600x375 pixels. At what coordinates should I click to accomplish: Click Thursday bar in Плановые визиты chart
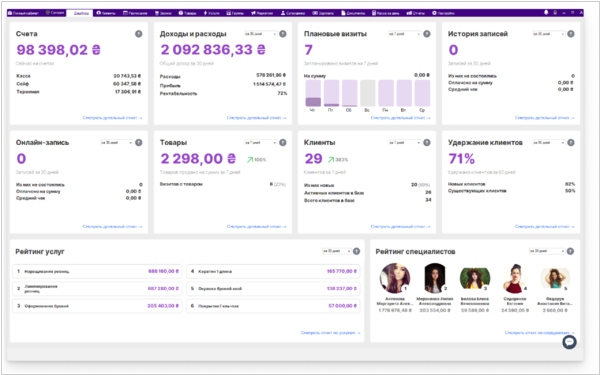(x=313, y=93)
